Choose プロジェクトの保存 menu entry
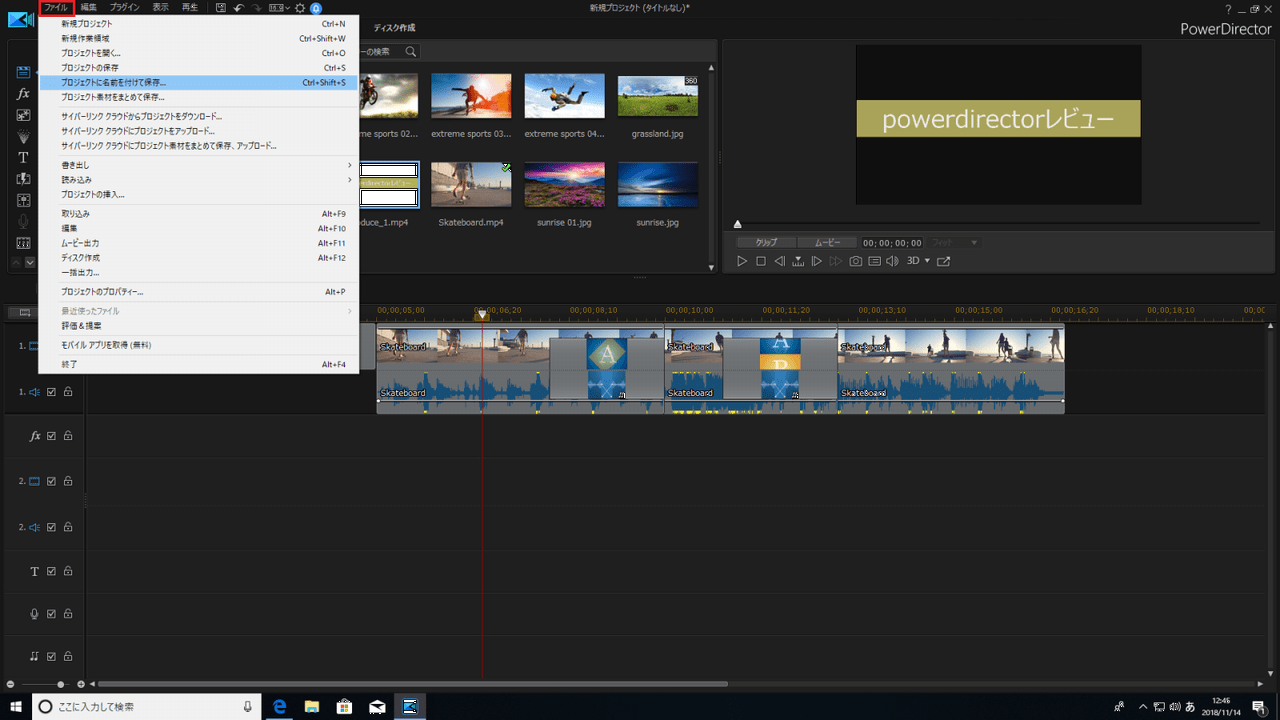 pyautogui.click(x=198, y=68)
